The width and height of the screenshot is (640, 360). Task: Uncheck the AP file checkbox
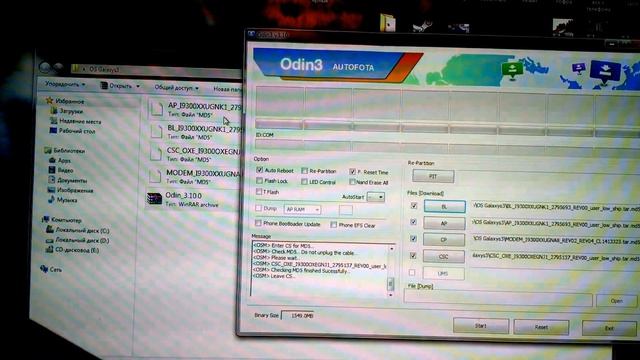(413, 222)
